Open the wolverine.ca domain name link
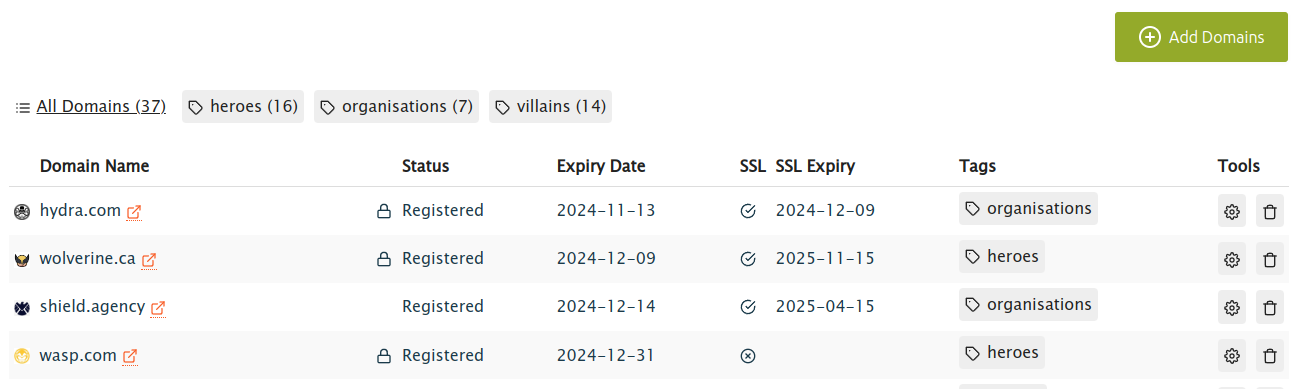 (87, 258)
